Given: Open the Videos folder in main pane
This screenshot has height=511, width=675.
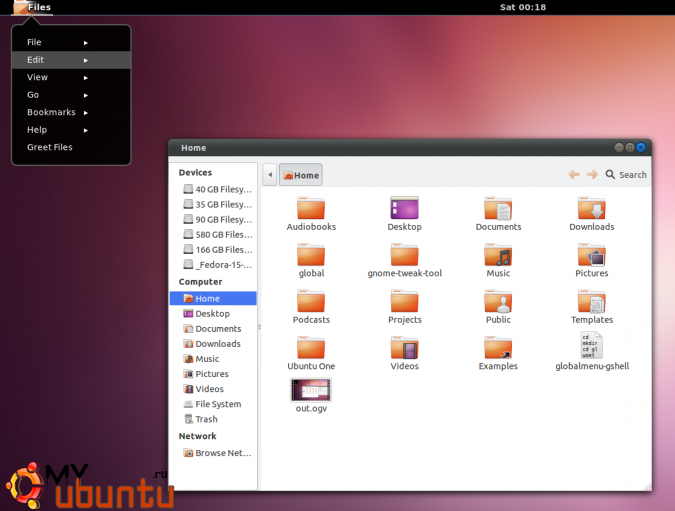Looking at the screenshot, I should (x=404, y=348).
